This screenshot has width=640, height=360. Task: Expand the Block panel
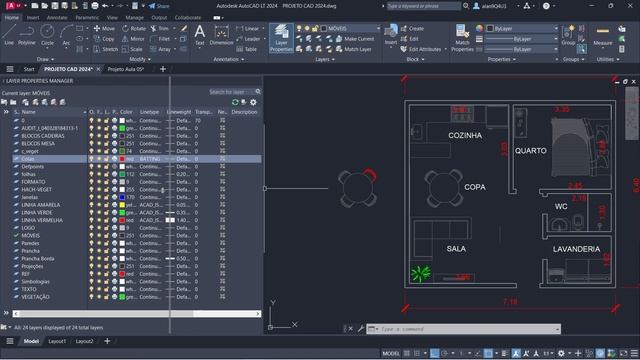(416, 59)
